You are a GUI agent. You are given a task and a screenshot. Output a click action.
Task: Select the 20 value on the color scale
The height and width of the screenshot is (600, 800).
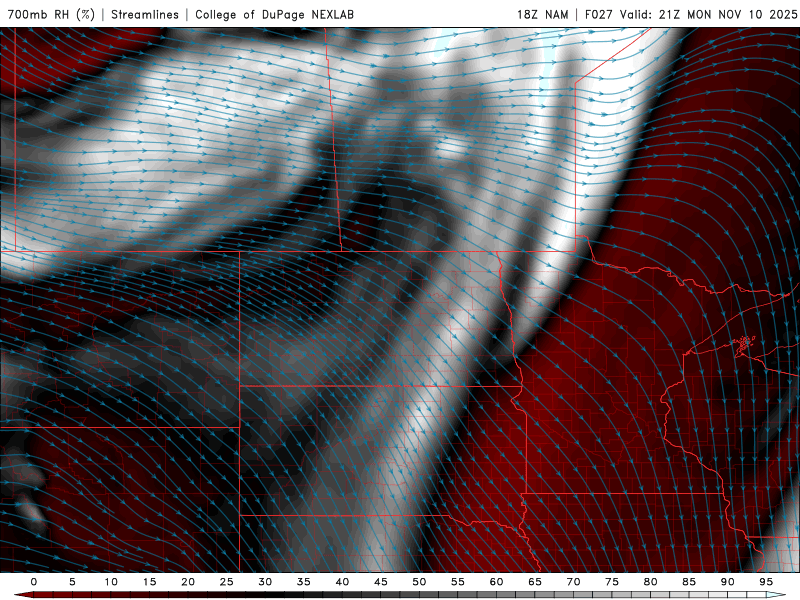click(x=188, y=582)
